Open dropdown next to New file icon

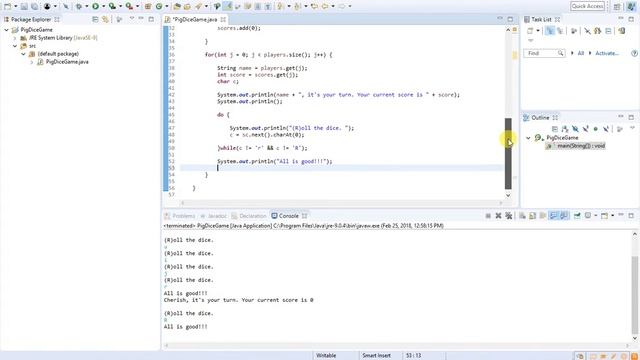coord(15,6)
